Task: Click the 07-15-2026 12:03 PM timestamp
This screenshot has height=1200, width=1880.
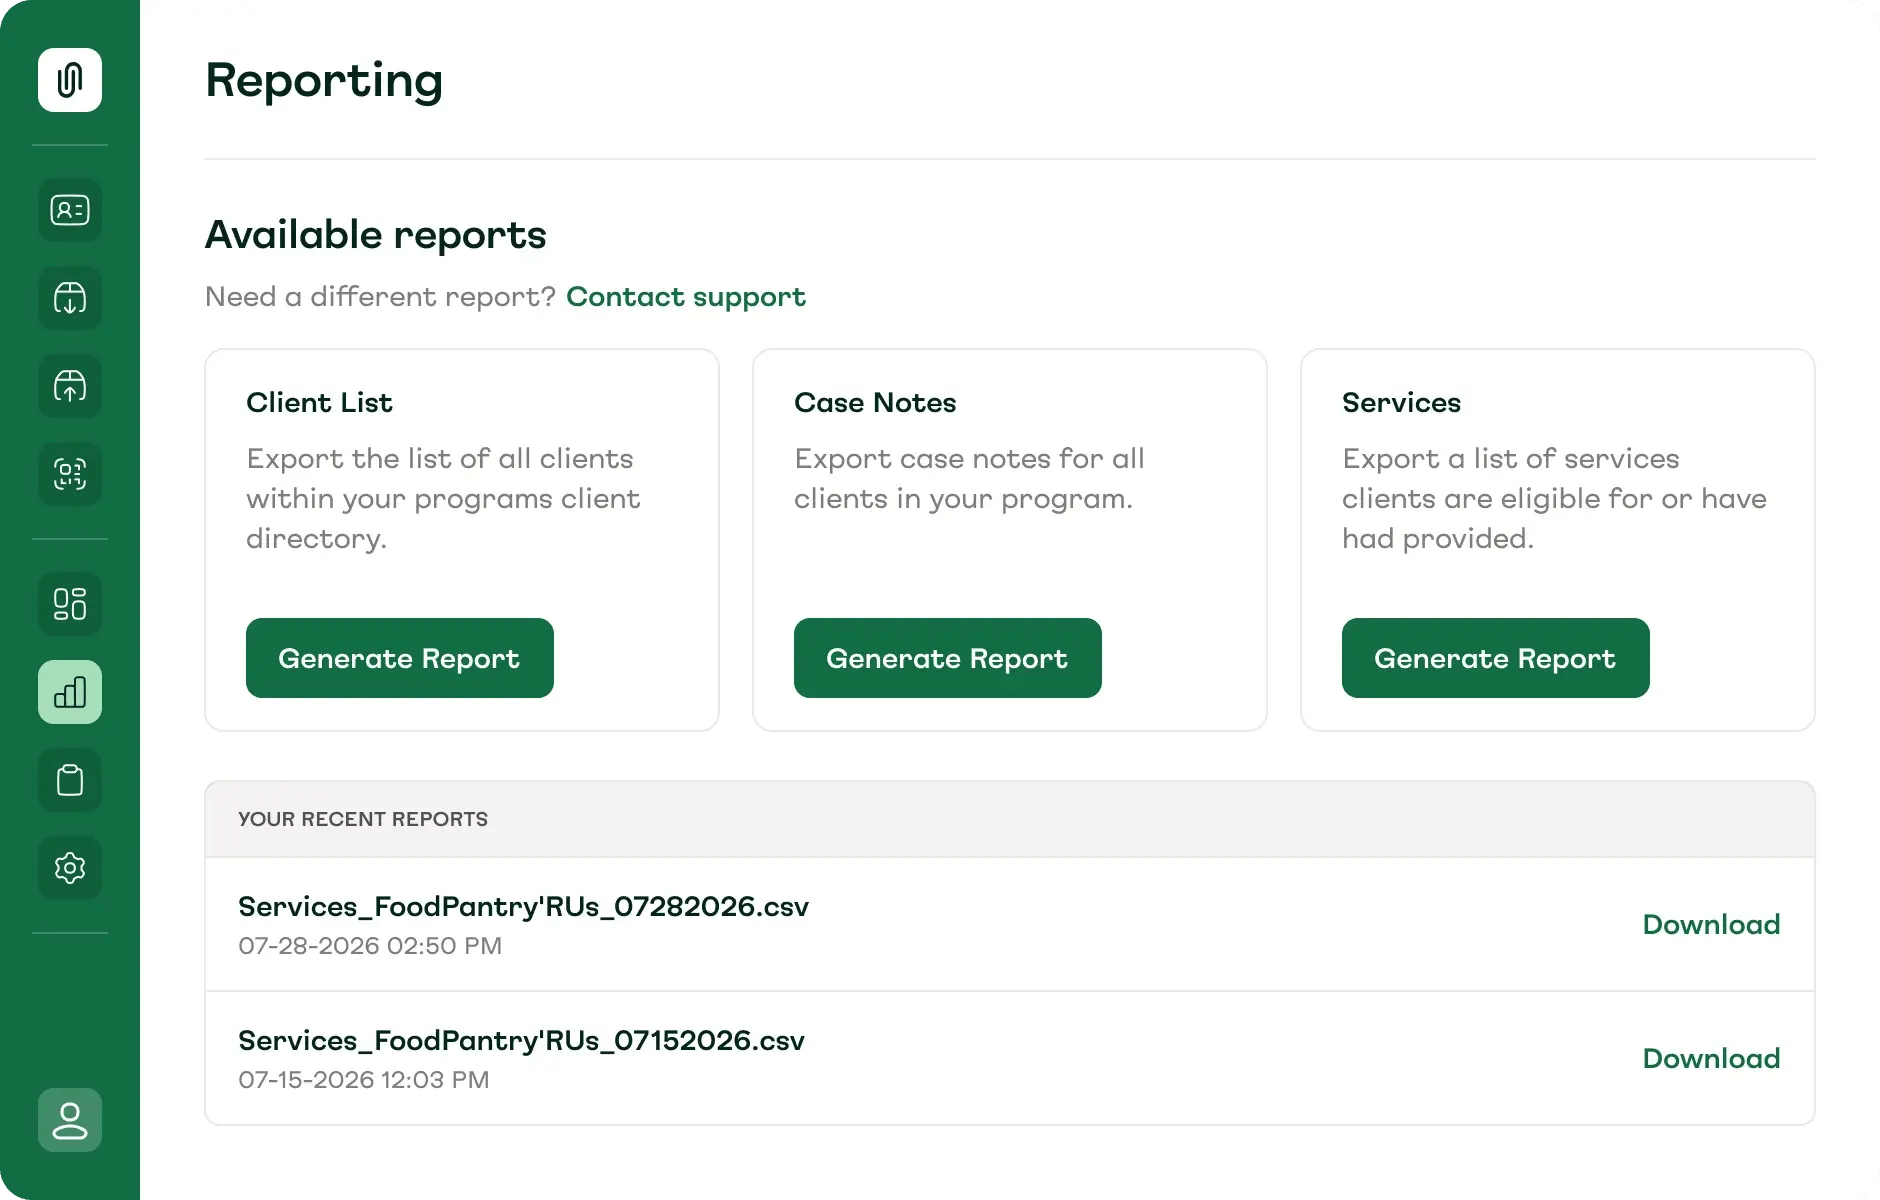Action: [364, 1080]
